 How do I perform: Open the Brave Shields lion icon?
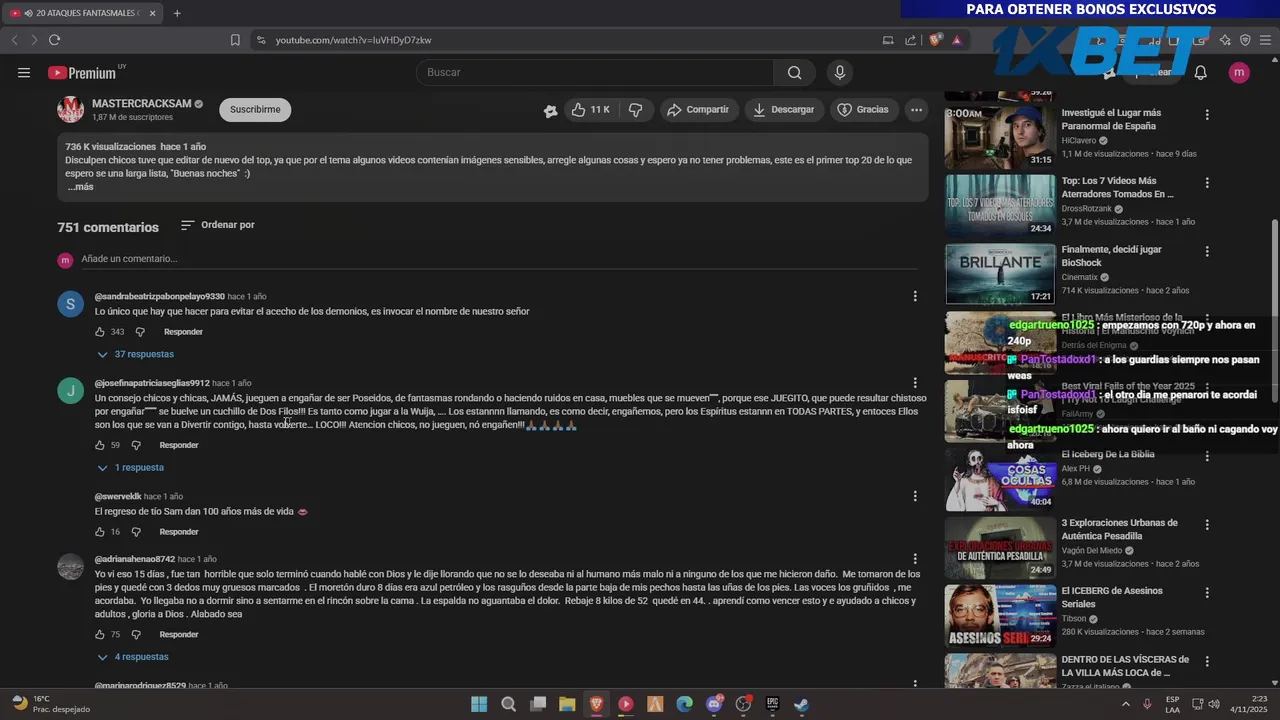click(x=936, y=40)
